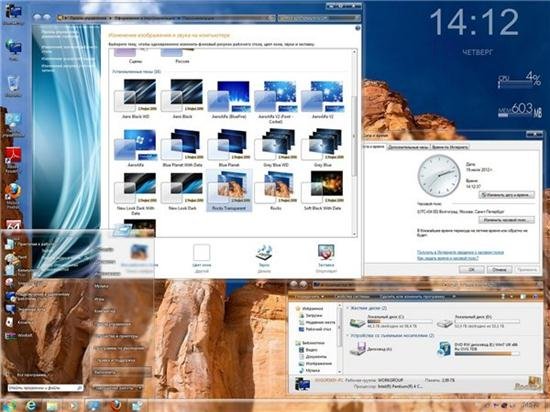Select Libraries in Explorer navigation pane
Image resolution: width=550 pixels, height=412 pixels.
pos(310,343)
